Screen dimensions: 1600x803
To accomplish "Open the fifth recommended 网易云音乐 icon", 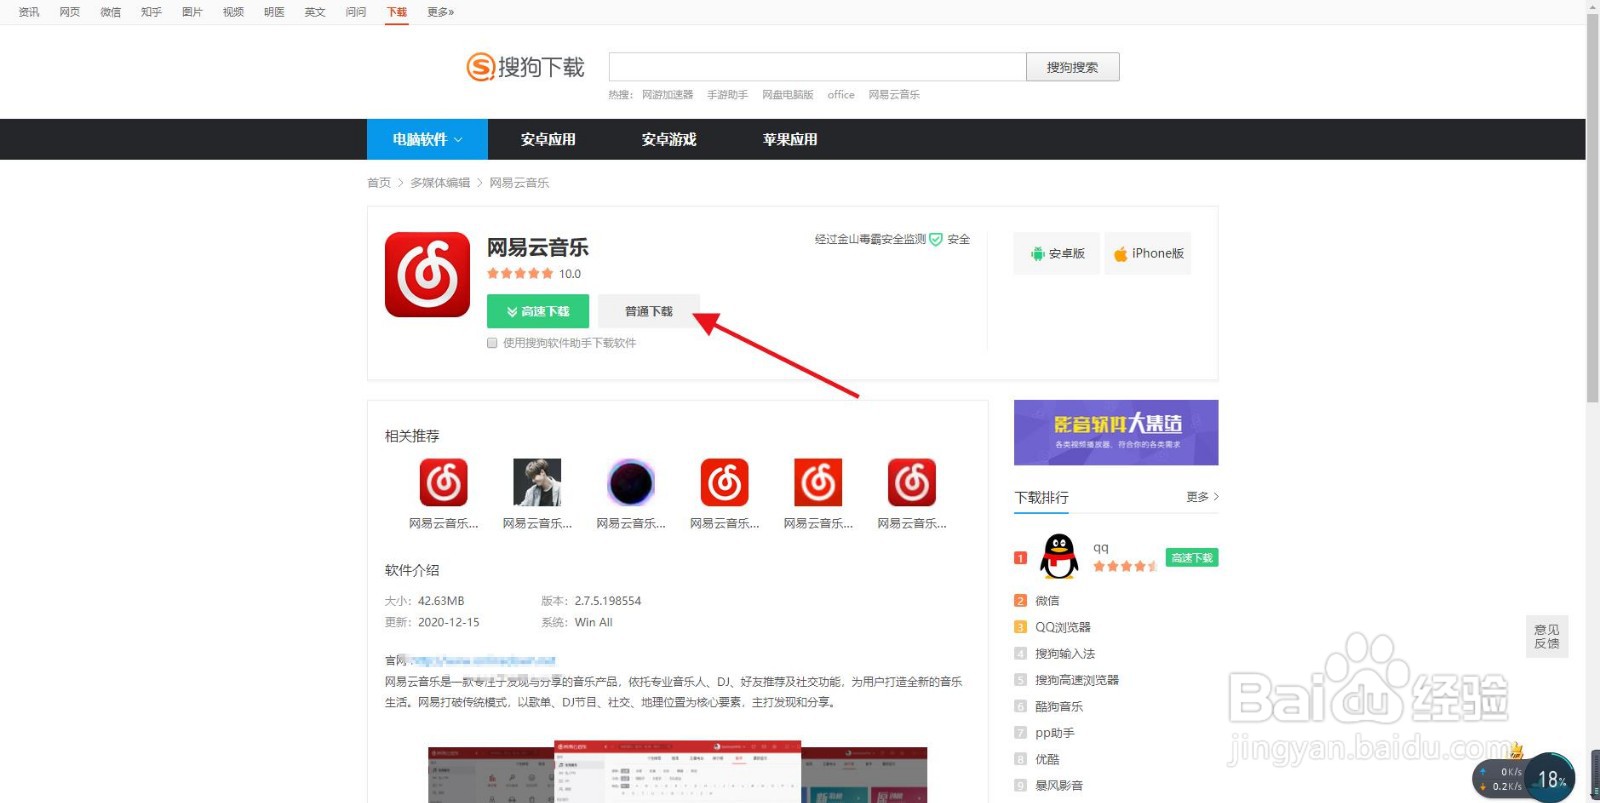I will (818, 483).
